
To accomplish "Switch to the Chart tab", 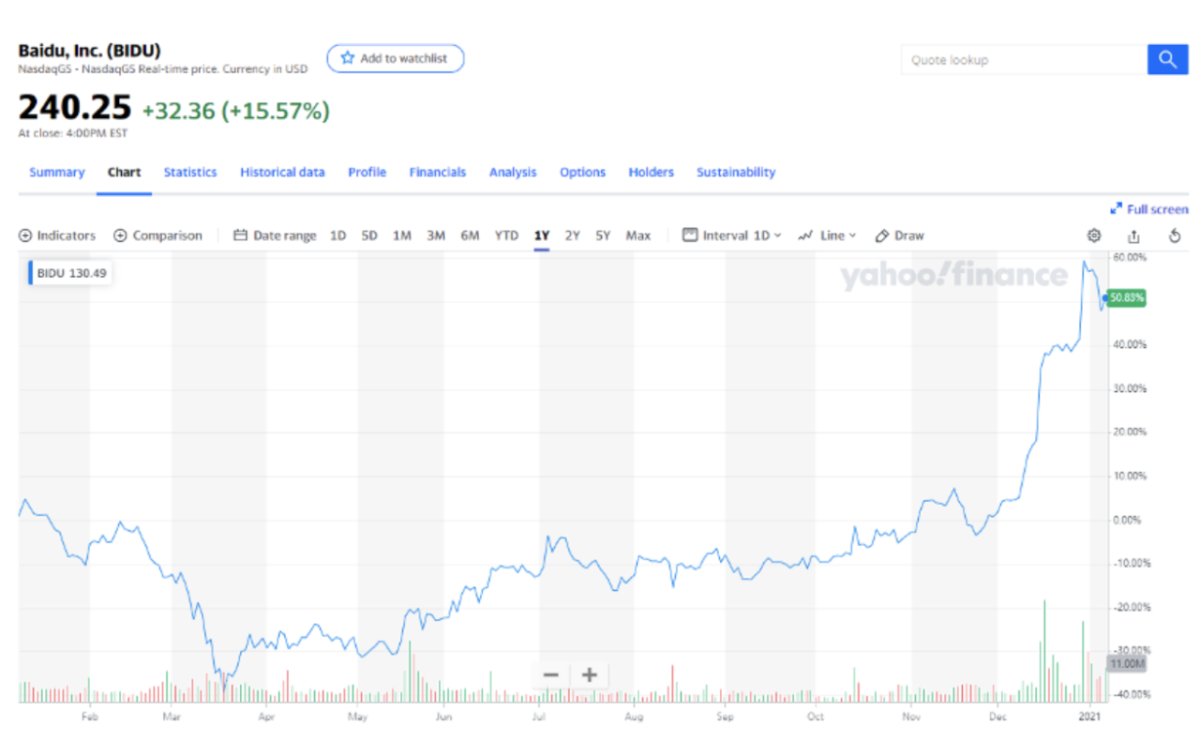I will point(125,172).
